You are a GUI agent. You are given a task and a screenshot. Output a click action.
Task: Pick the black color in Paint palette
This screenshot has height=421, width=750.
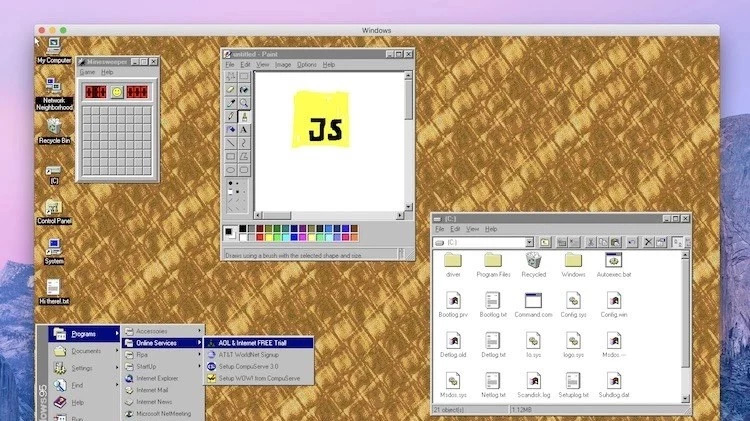pyautogui.click(x=243, y=229)
